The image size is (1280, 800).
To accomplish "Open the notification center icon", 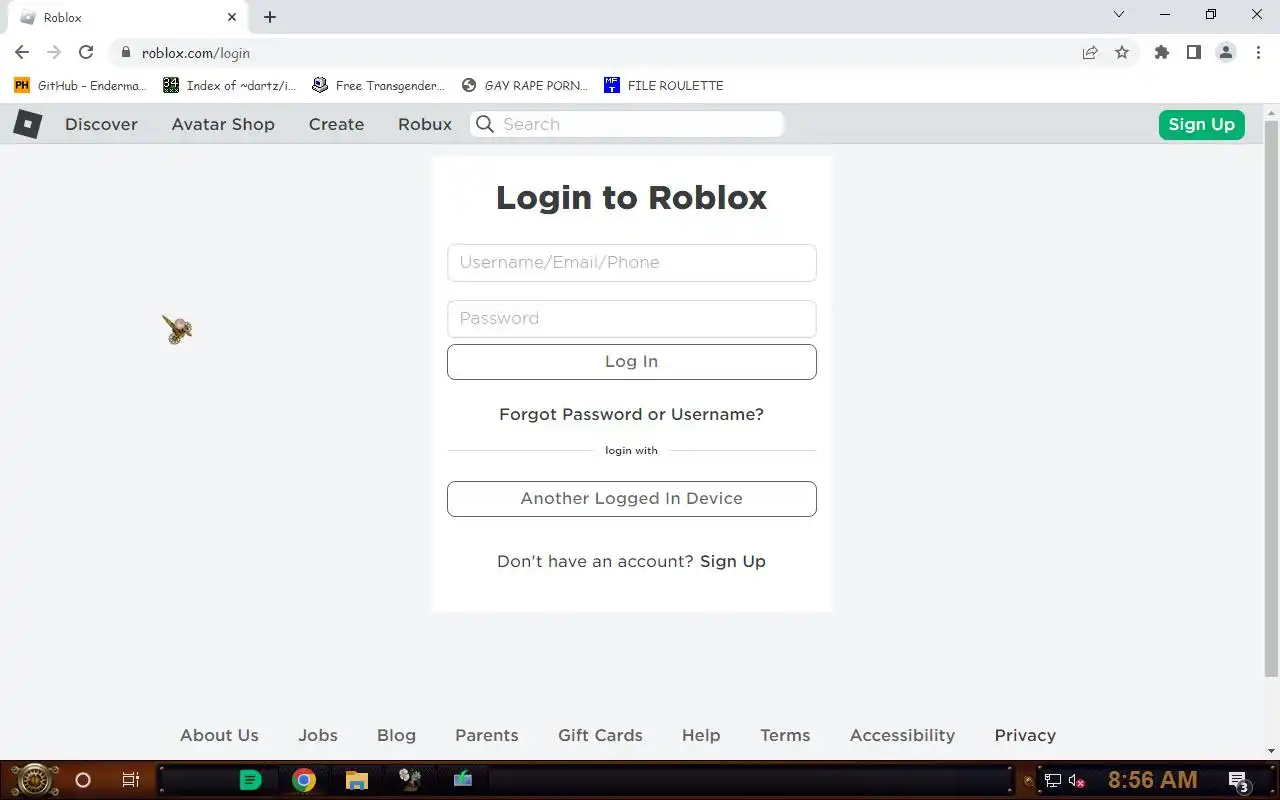I will click(x=1239, y=781).
